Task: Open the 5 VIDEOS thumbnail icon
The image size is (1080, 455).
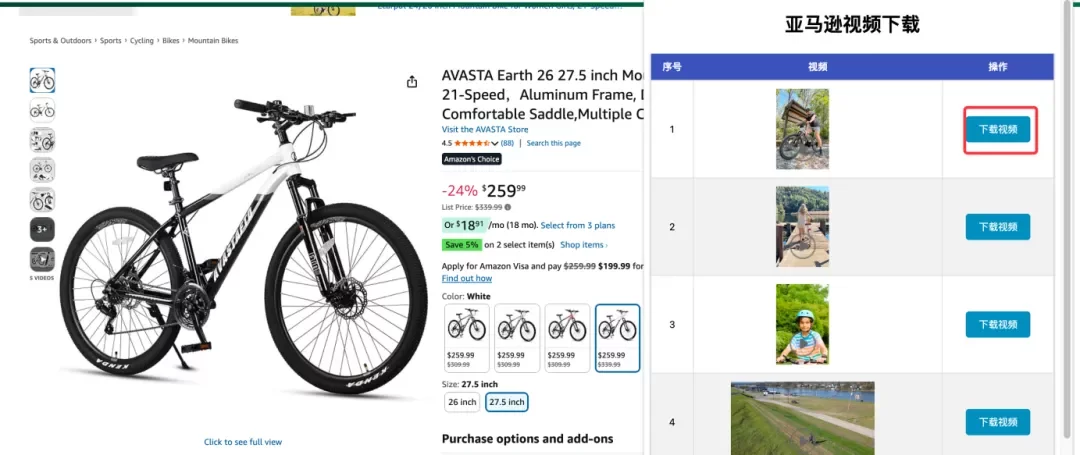Action: (42, 260)
